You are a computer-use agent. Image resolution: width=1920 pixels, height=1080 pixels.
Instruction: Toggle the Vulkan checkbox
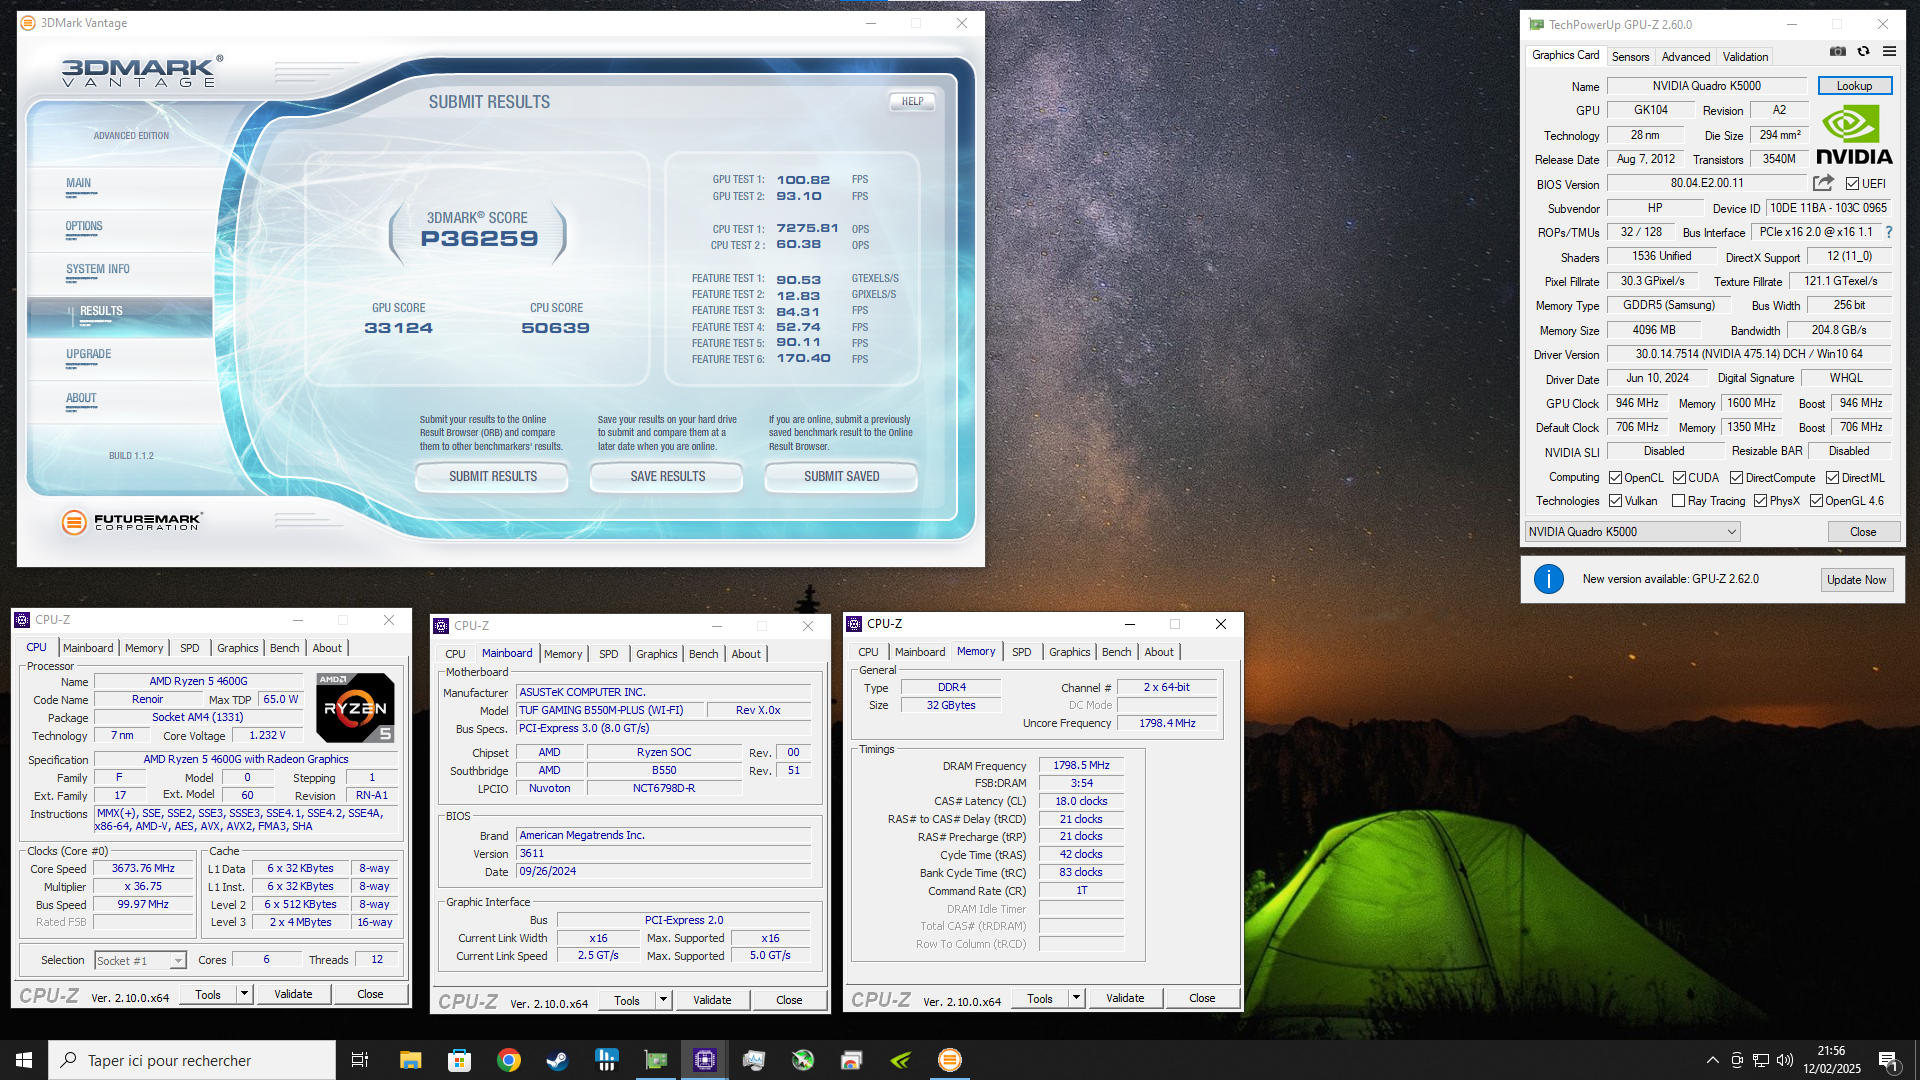tap(1615, 501)
